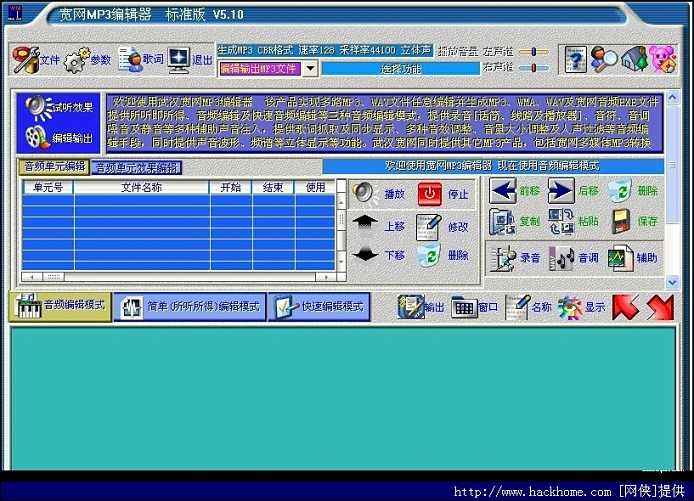This screenshot has width=694, height=501.
Task: Click the MP3 format info status text
Action: 324,50
